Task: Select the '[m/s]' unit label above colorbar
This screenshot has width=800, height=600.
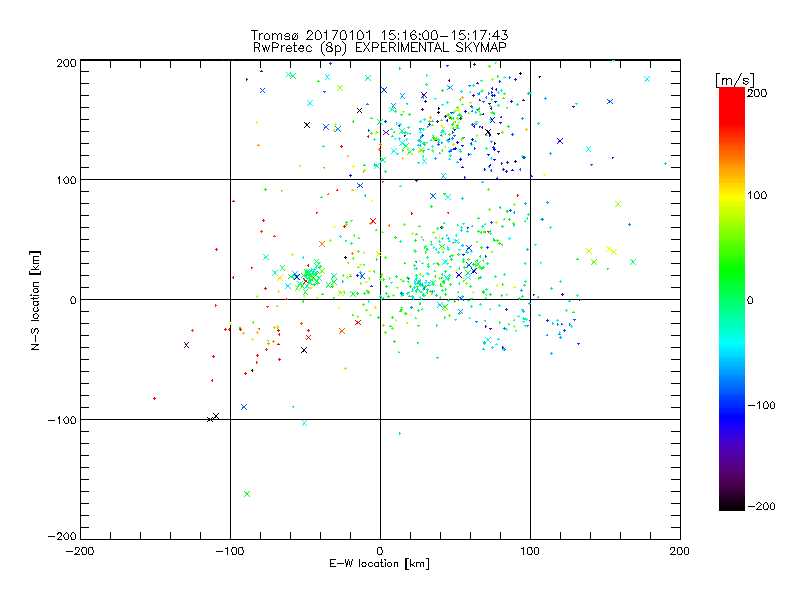Action: click(735, 80)
